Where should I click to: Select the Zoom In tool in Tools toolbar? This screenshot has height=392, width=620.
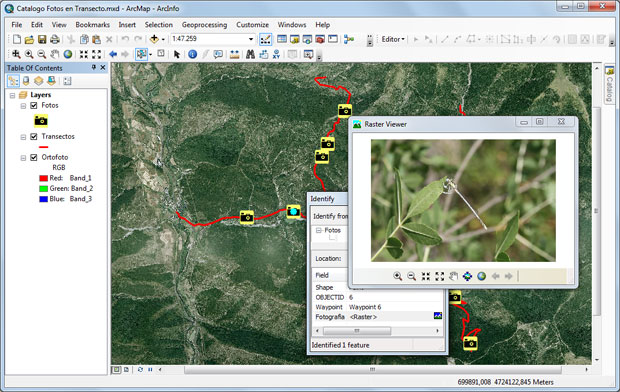click(29, 54)
